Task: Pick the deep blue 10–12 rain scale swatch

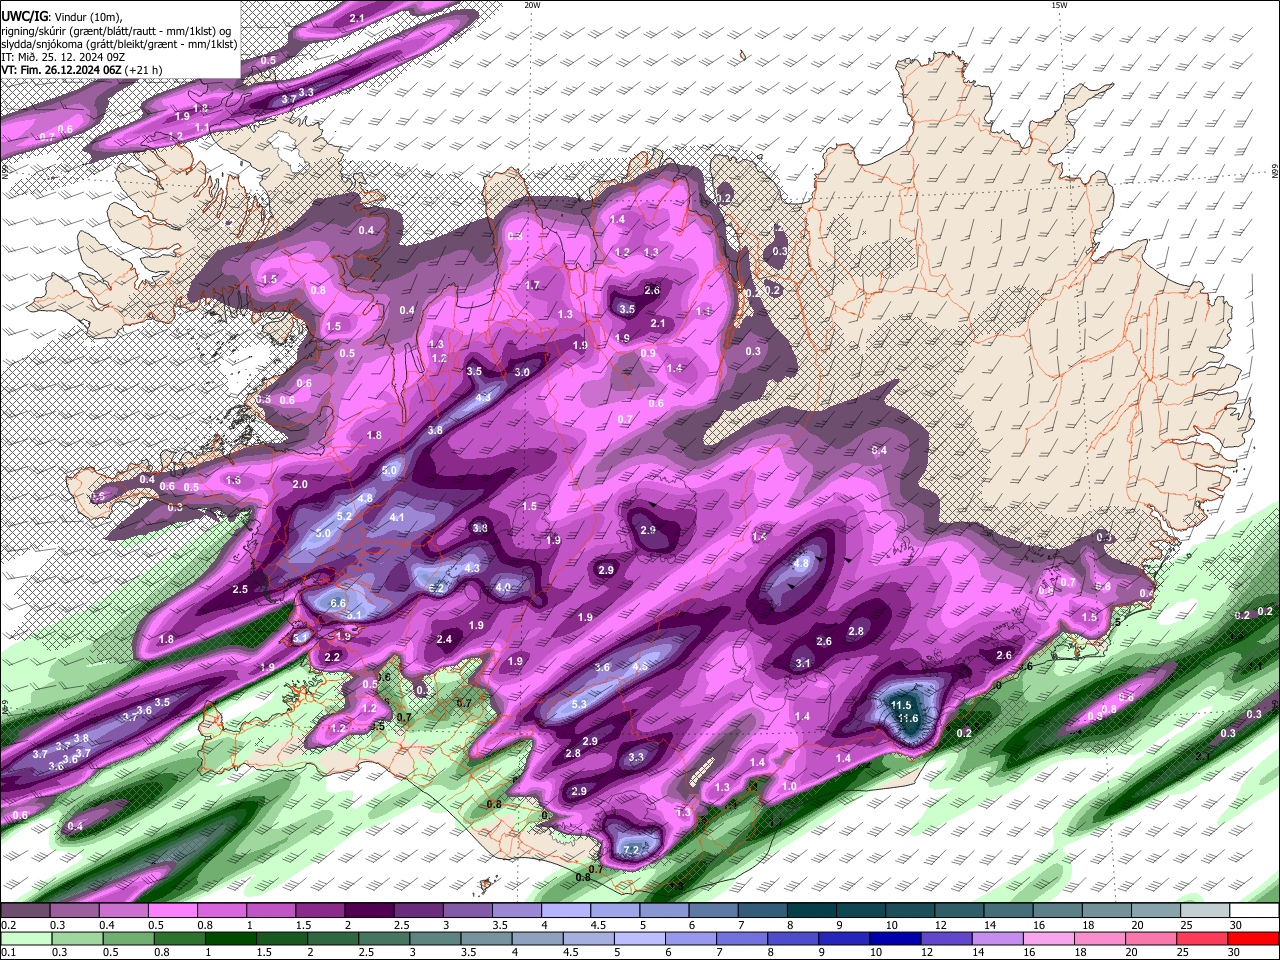Action: click(x=894, y=938)
